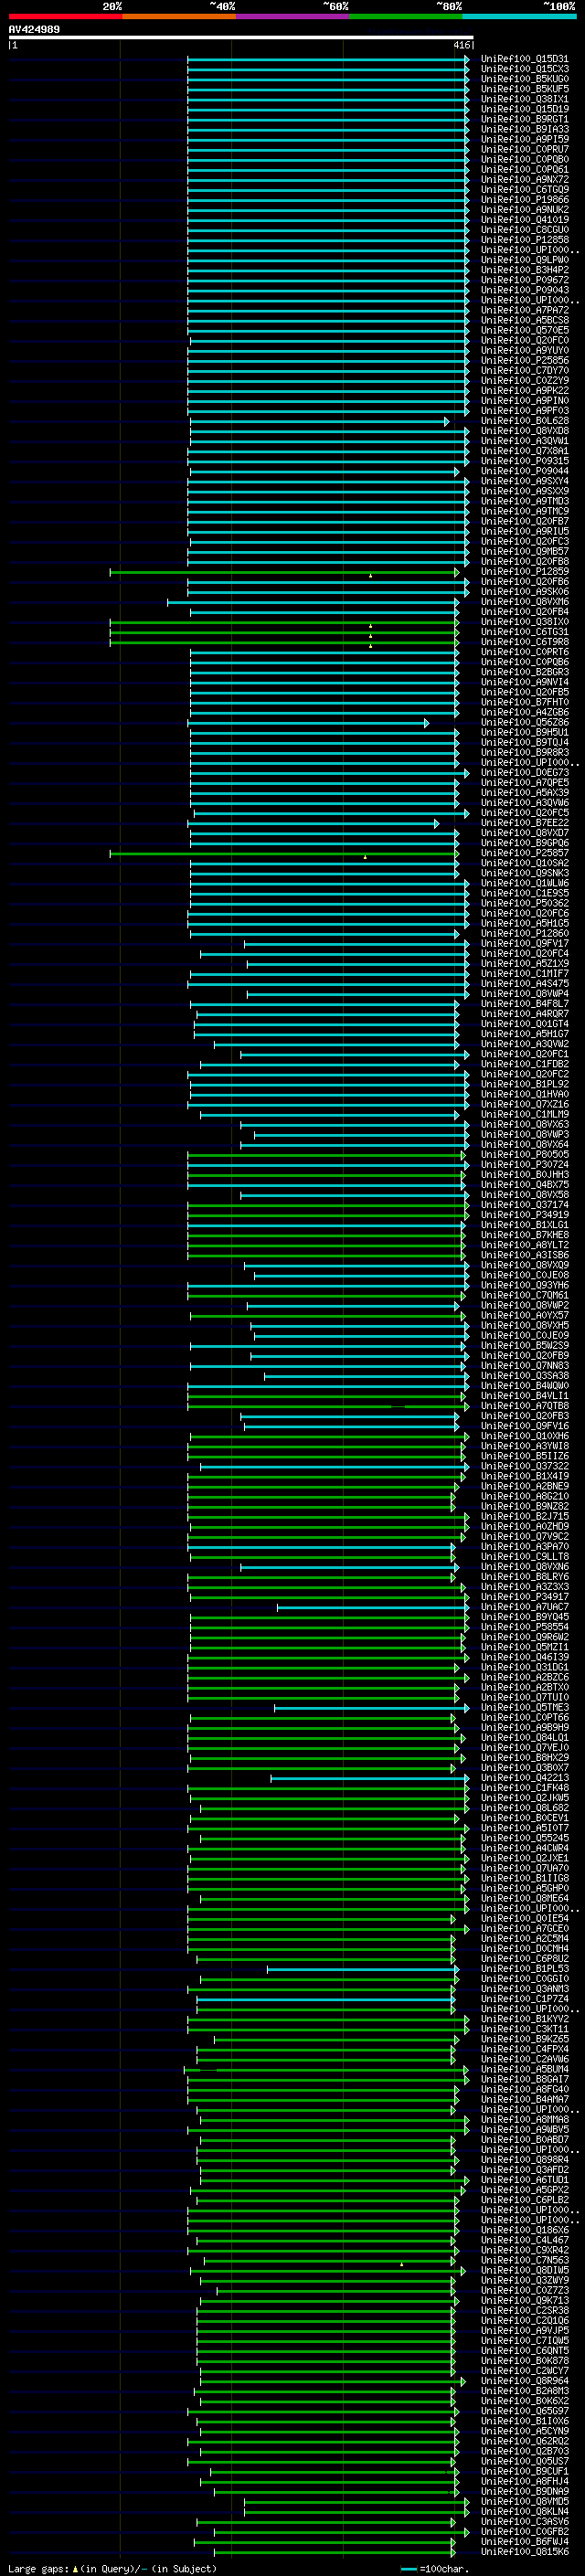Click the red 20% identity legend segment

tap(65, 16)
